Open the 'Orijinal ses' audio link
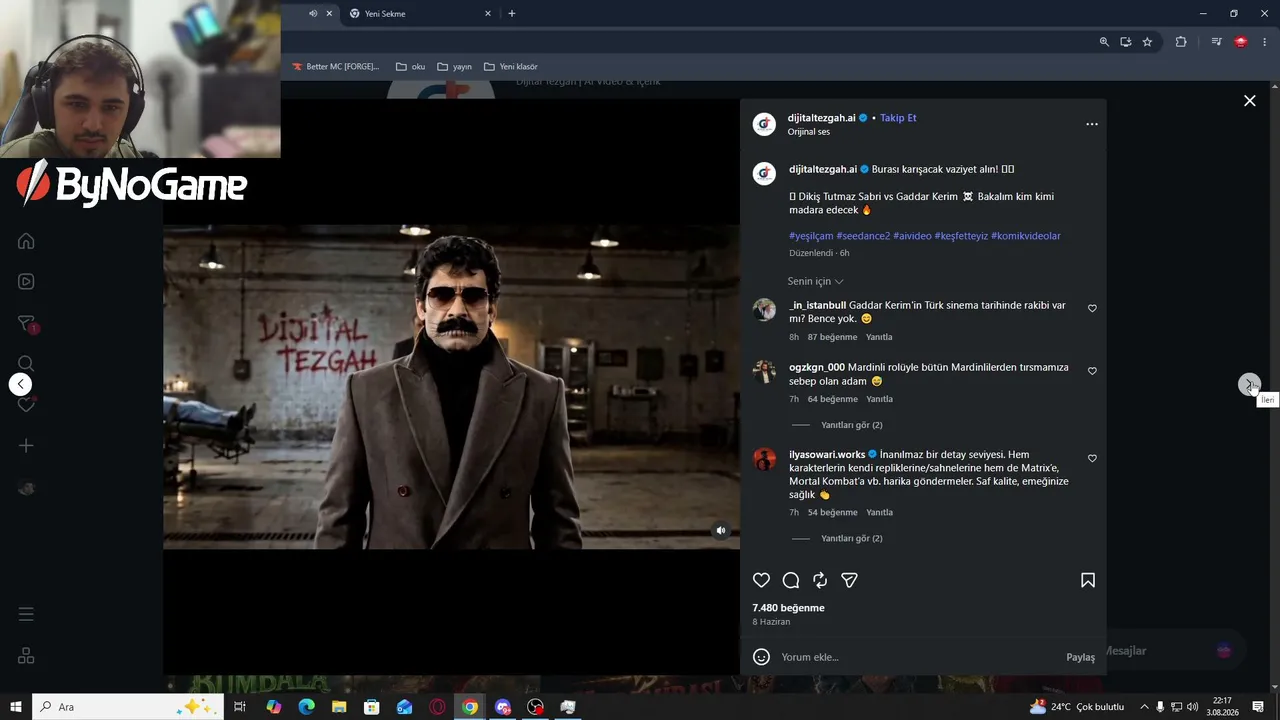This screenshot has height=720, width=1280. 808,132
